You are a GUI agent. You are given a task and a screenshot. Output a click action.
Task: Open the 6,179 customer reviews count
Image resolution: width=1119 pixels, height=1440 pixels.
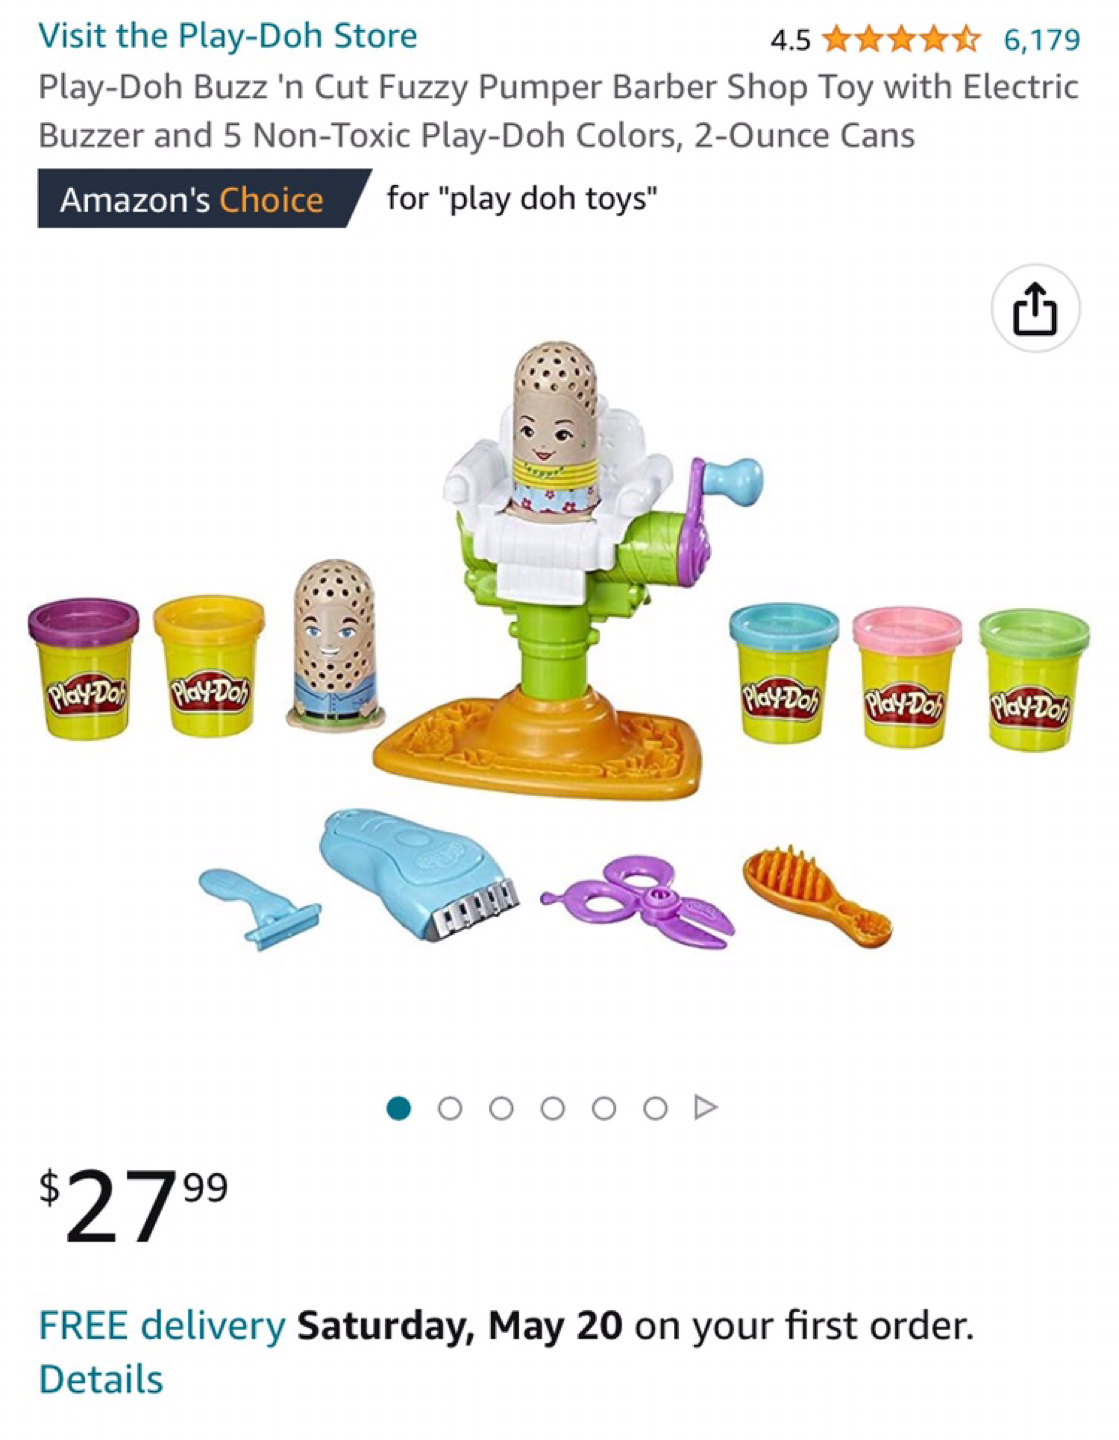[1042, 40]
